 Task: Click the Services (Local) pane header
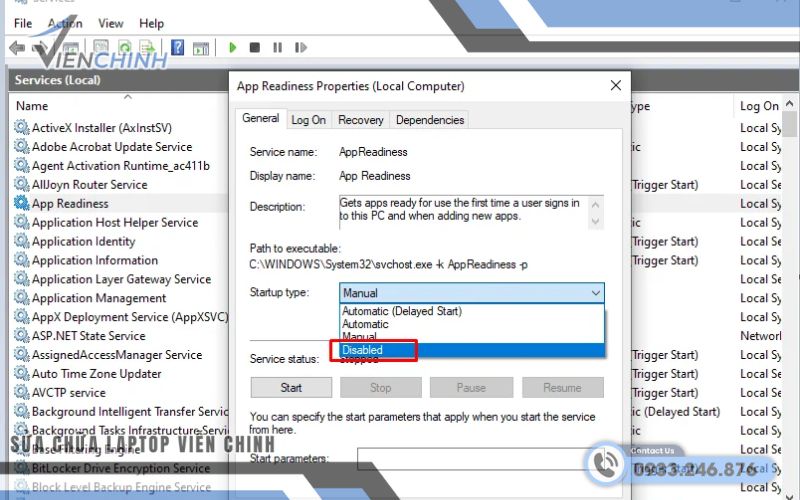pyautogui.click(x=58, y=80)
